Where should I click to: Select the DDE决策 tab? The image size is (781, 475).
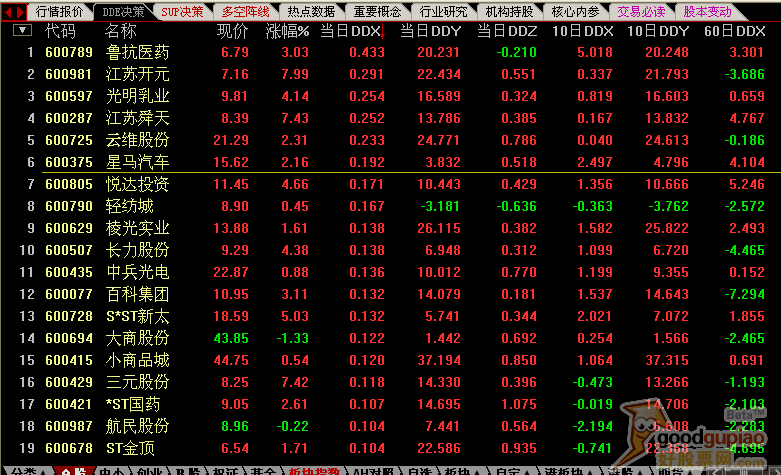124,11
